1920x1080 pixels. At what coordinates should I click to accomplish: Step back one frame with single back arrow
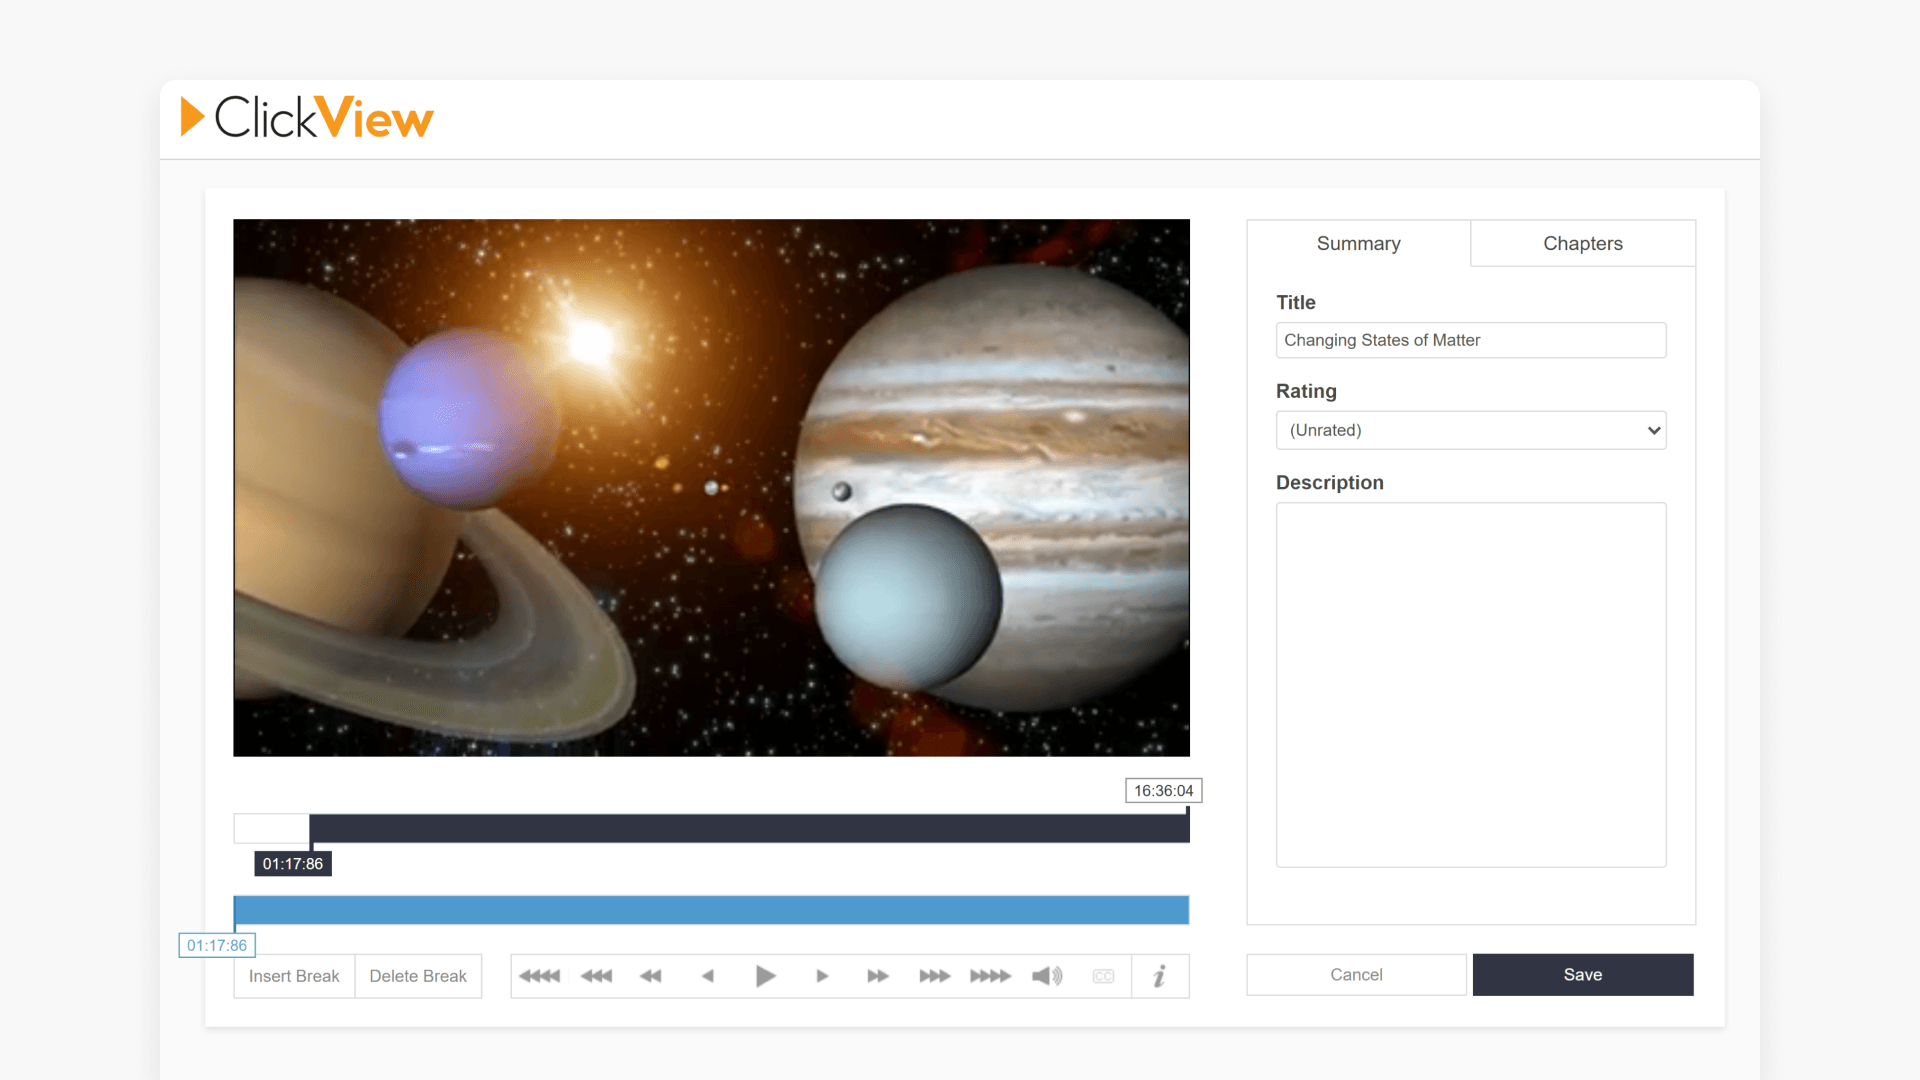(708, 975)
